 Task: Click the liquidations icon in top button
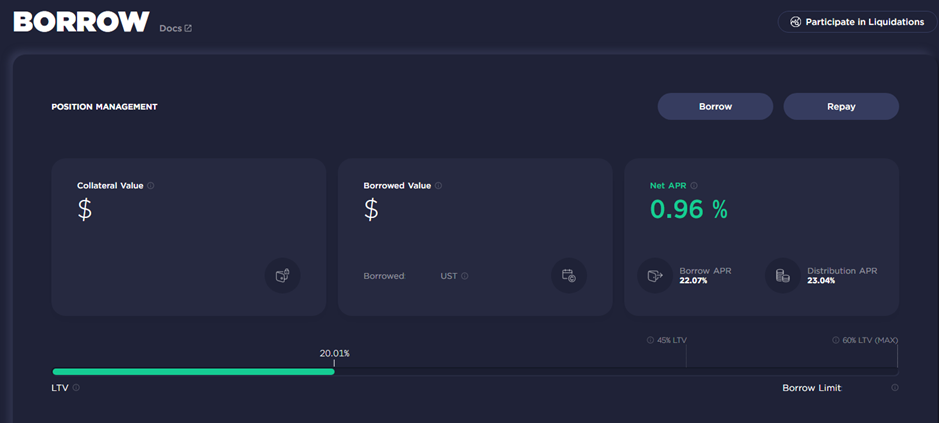point(795,22)
